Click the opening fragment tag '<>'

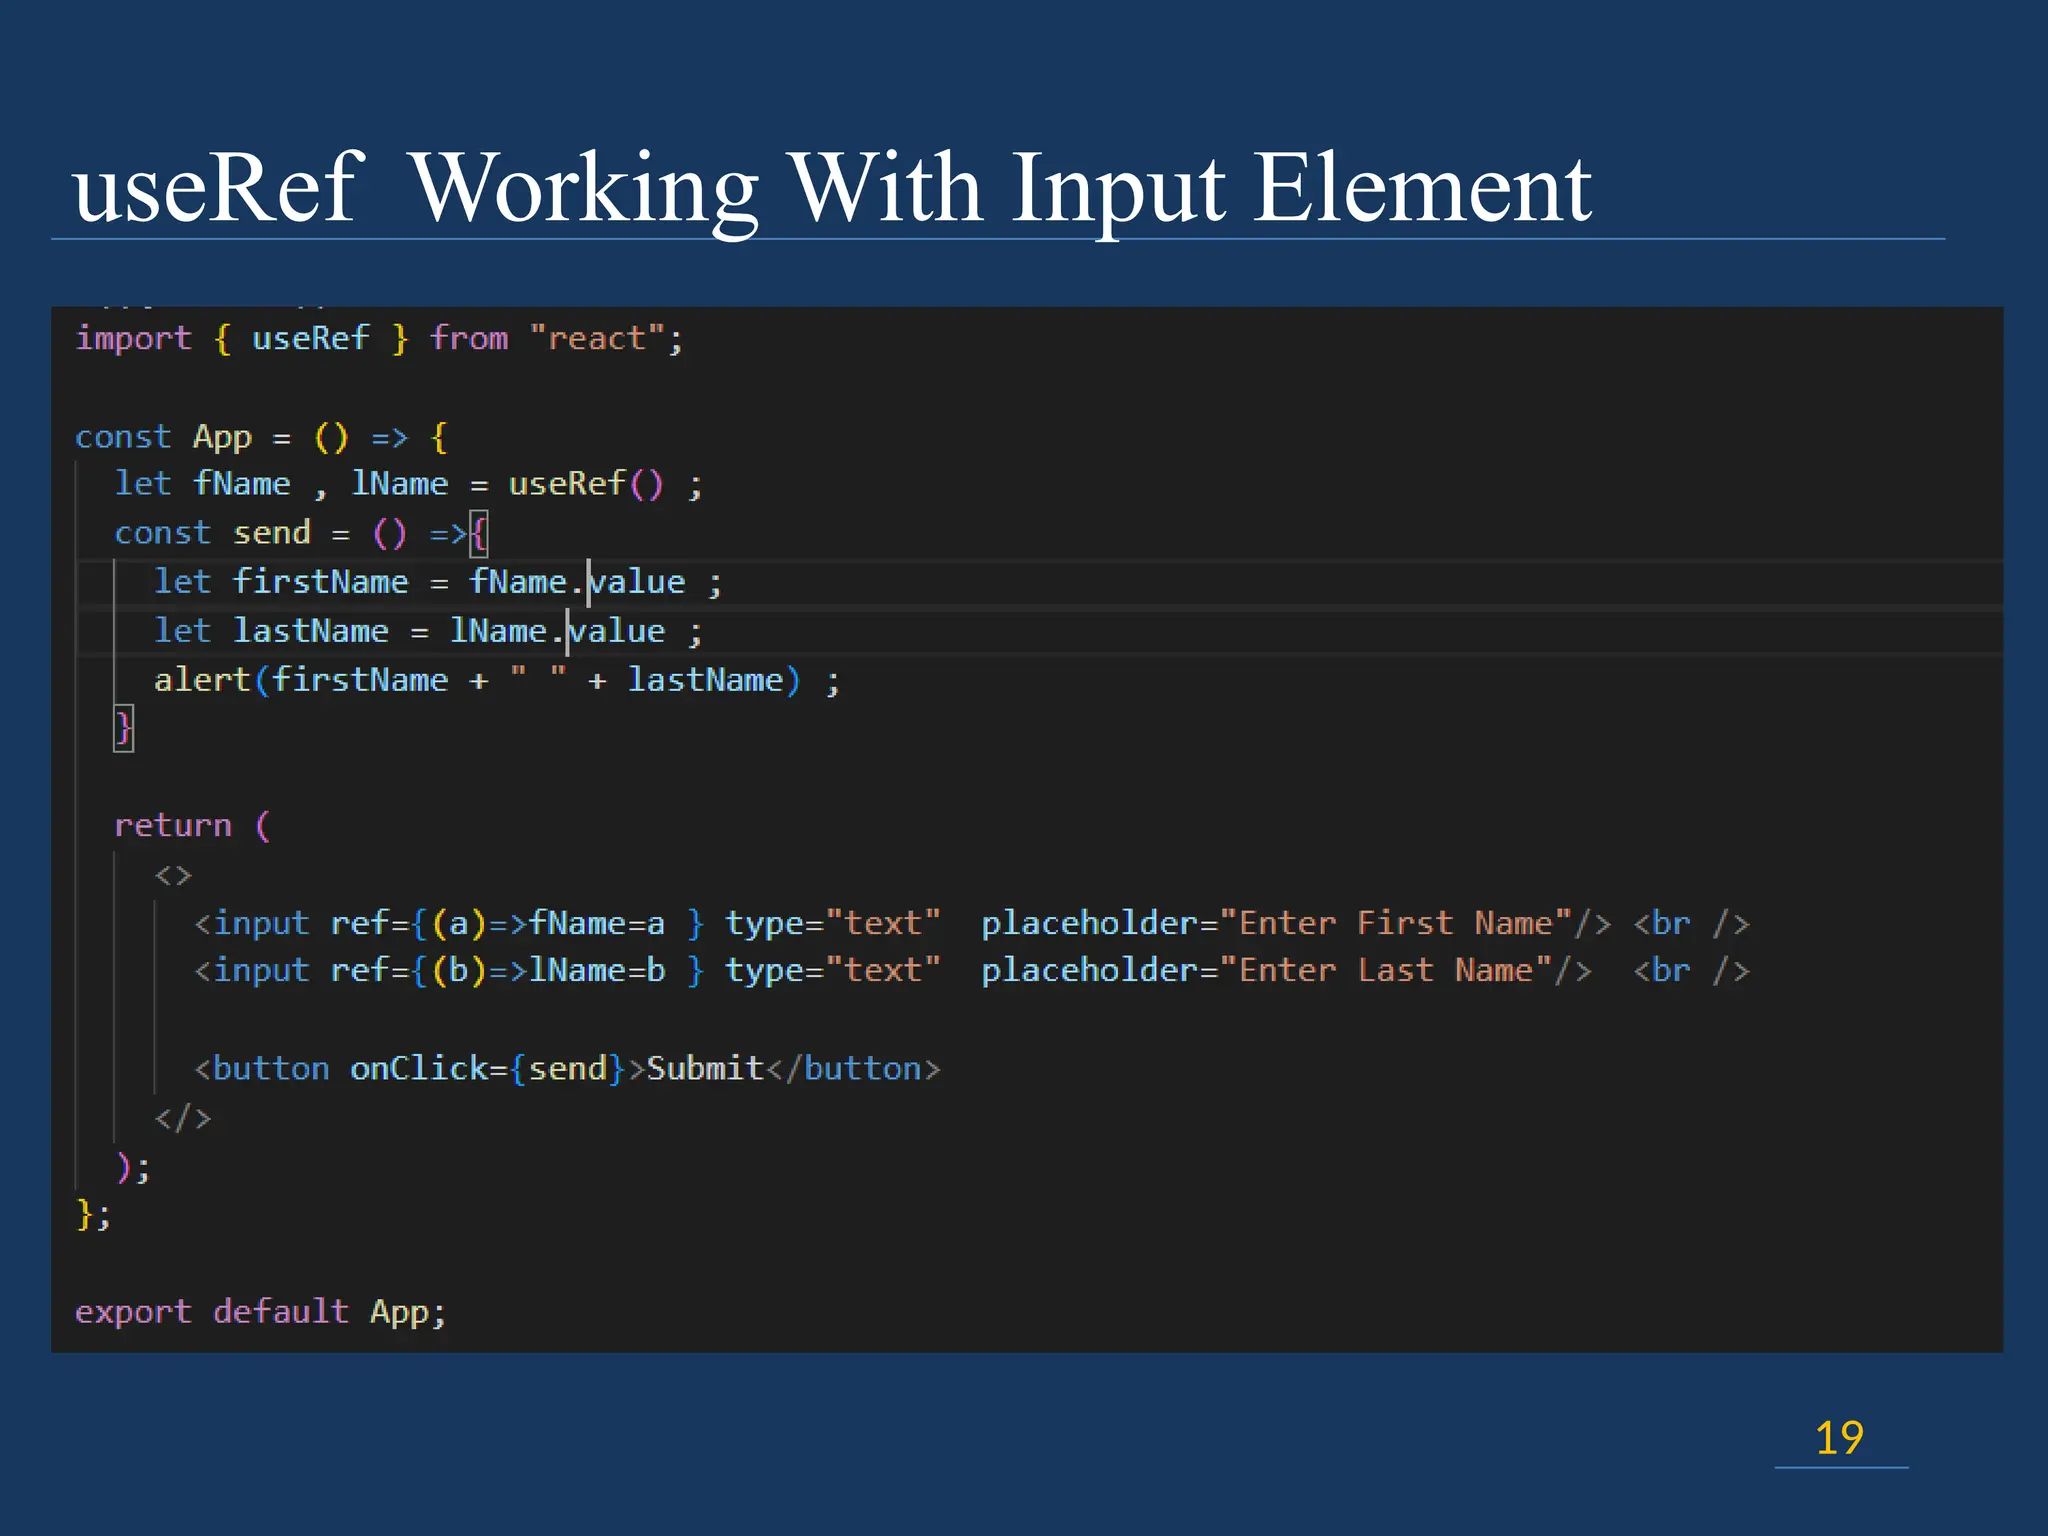pyautogui.click(x=173, y=875)
